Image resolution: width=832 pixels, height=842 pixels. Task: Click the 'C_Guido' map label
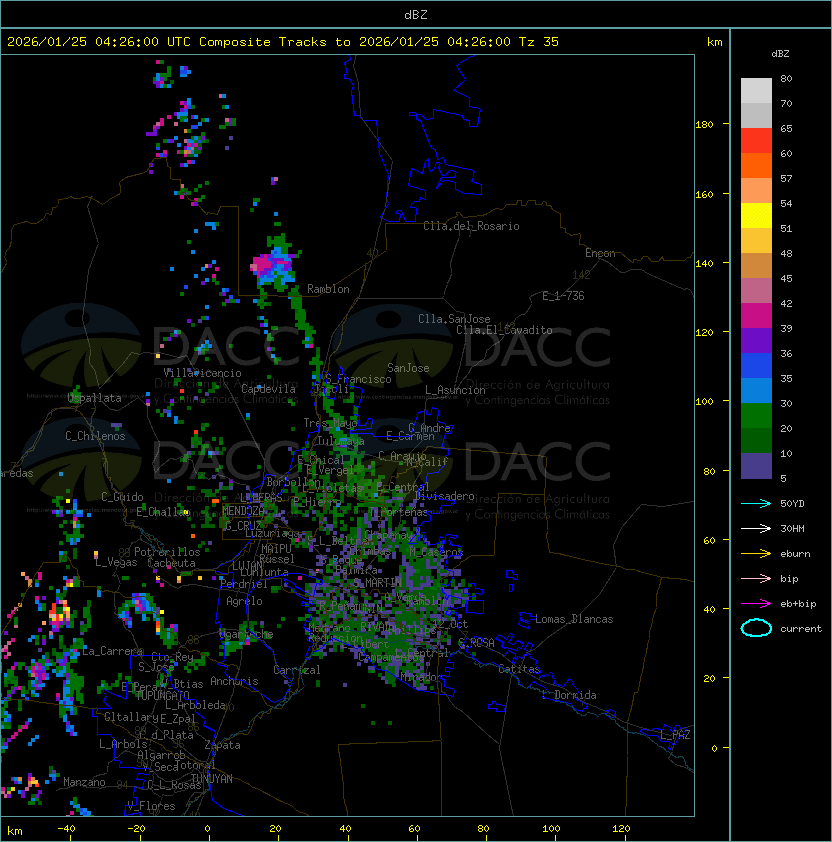[122, 497]
